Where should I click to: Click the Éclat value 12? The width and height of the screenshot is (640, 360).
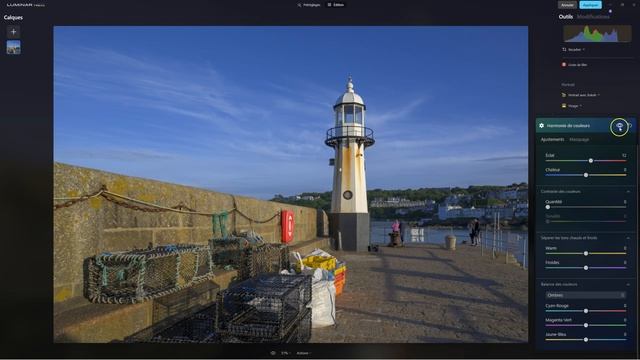click(x=624, y=156)
